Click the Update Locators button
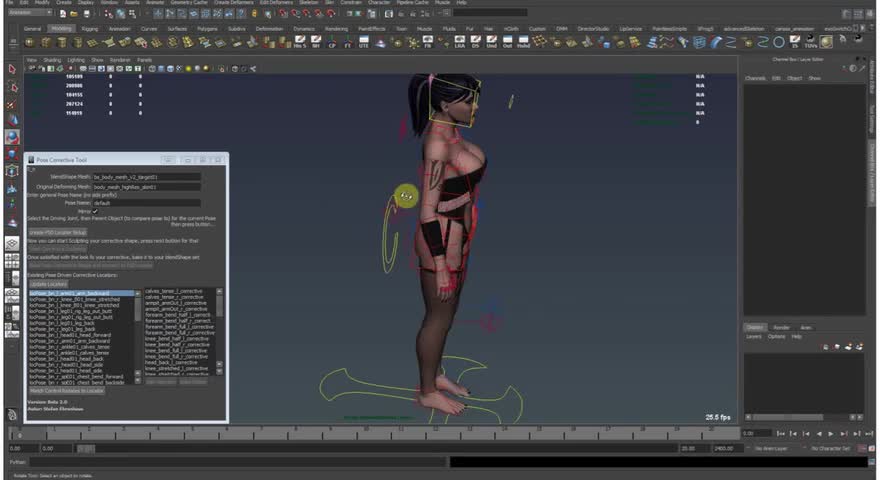Screen dimensions: 880x480 pyautogui.click(x=48, y=284)
